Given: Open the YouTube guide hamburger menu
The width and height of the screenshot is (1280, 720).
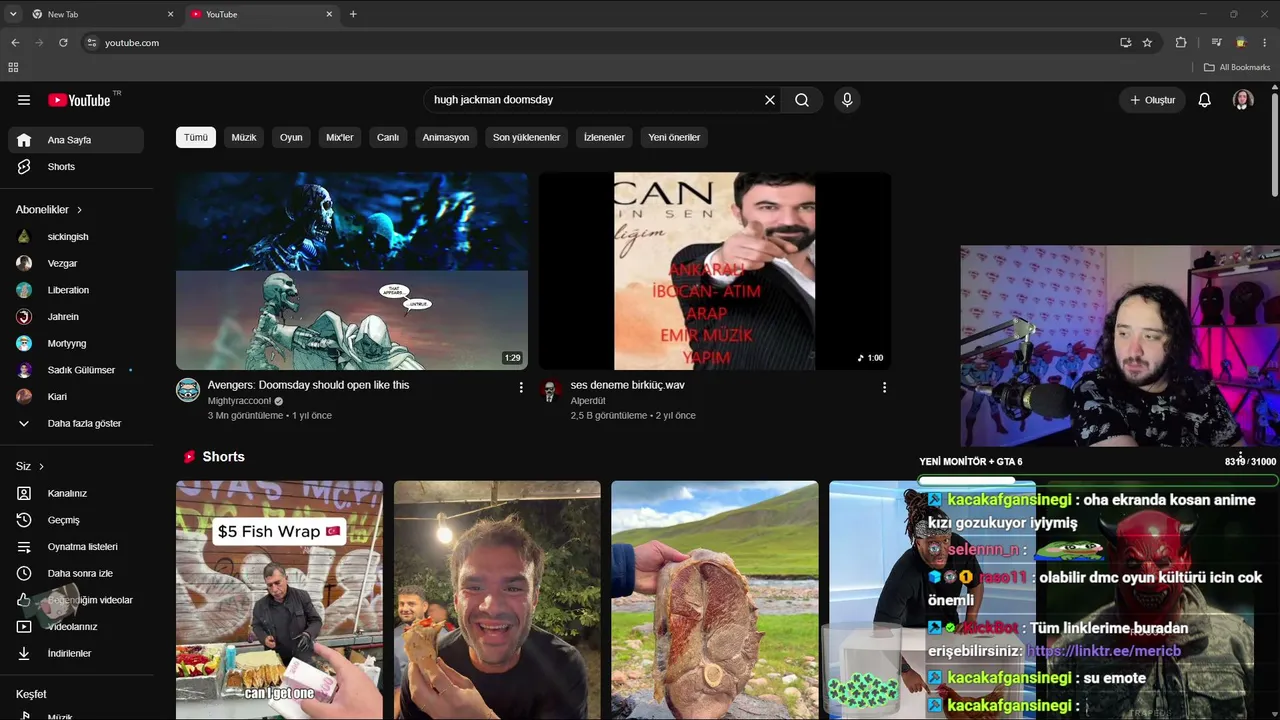Looking at the screenshot, I should pos(24,100).
